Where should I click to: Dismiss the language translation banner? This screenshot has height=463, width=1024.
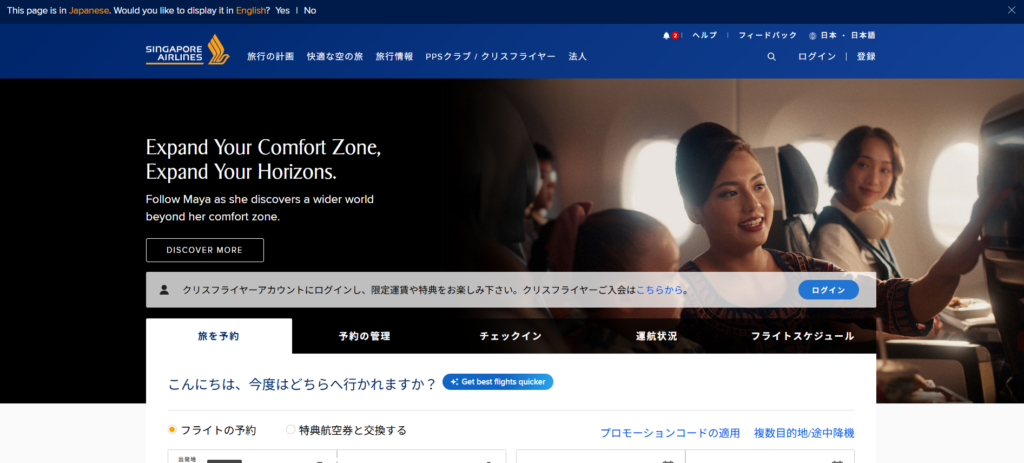tap(1012, 10)
